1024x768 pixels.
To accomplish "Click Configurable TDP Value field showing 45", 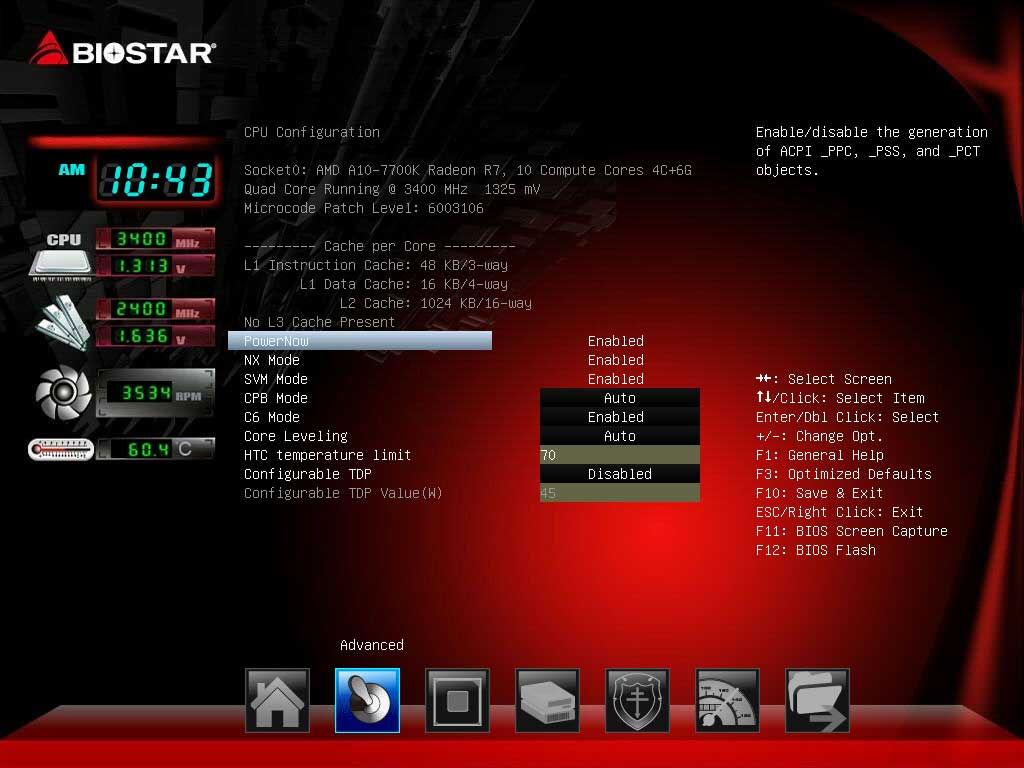I will [x=620, y=492].
